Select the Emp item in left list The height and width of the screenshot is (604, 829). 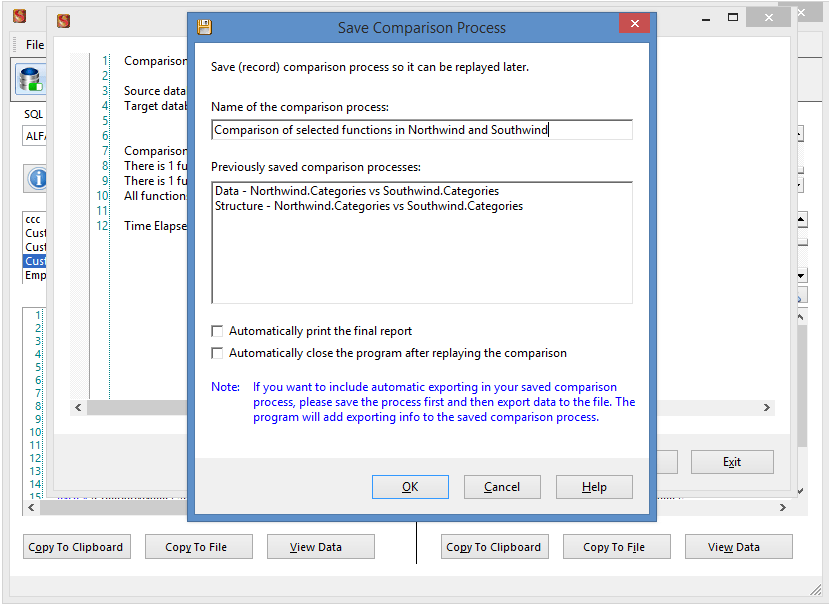coord(35,275)
